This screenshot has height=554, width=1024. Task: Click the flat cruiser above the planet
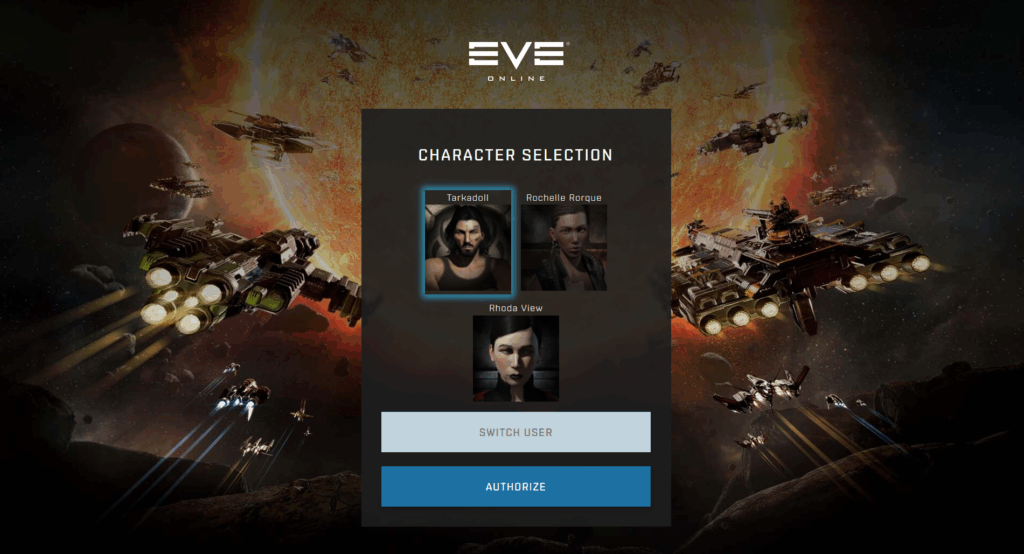pos(268,134)
